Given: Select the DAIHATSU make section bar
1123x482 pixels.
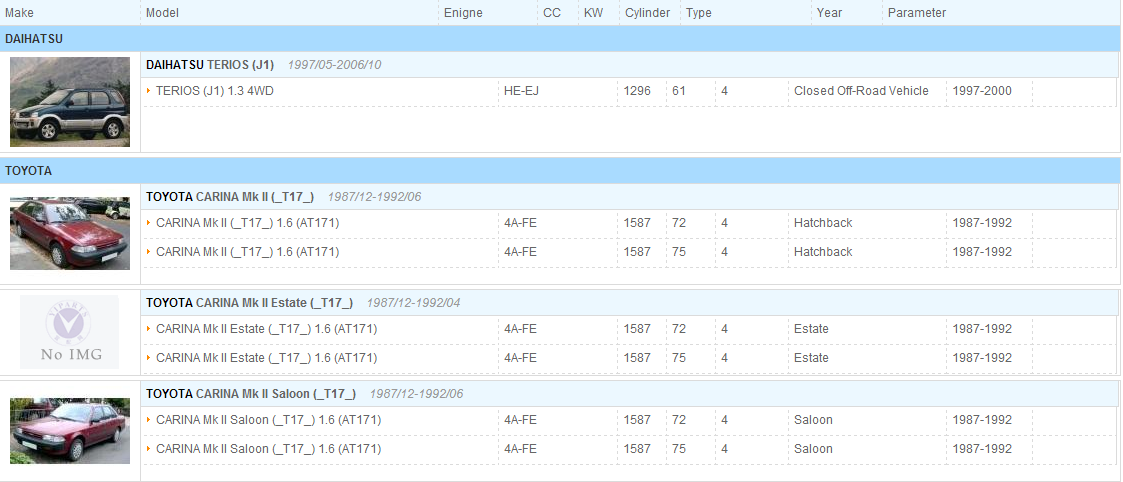Looking at the screenshot, I should [560, 39].
